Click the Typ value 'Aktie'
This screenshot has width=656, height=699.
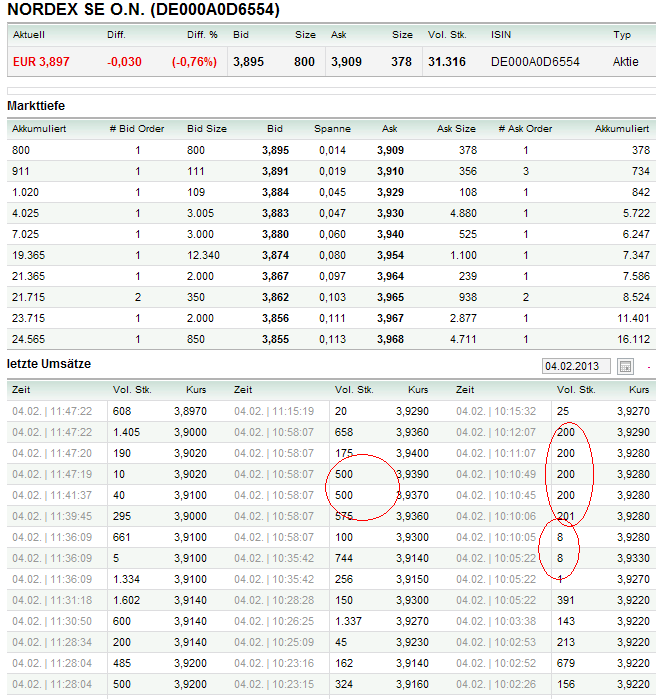tap(625, 62)
